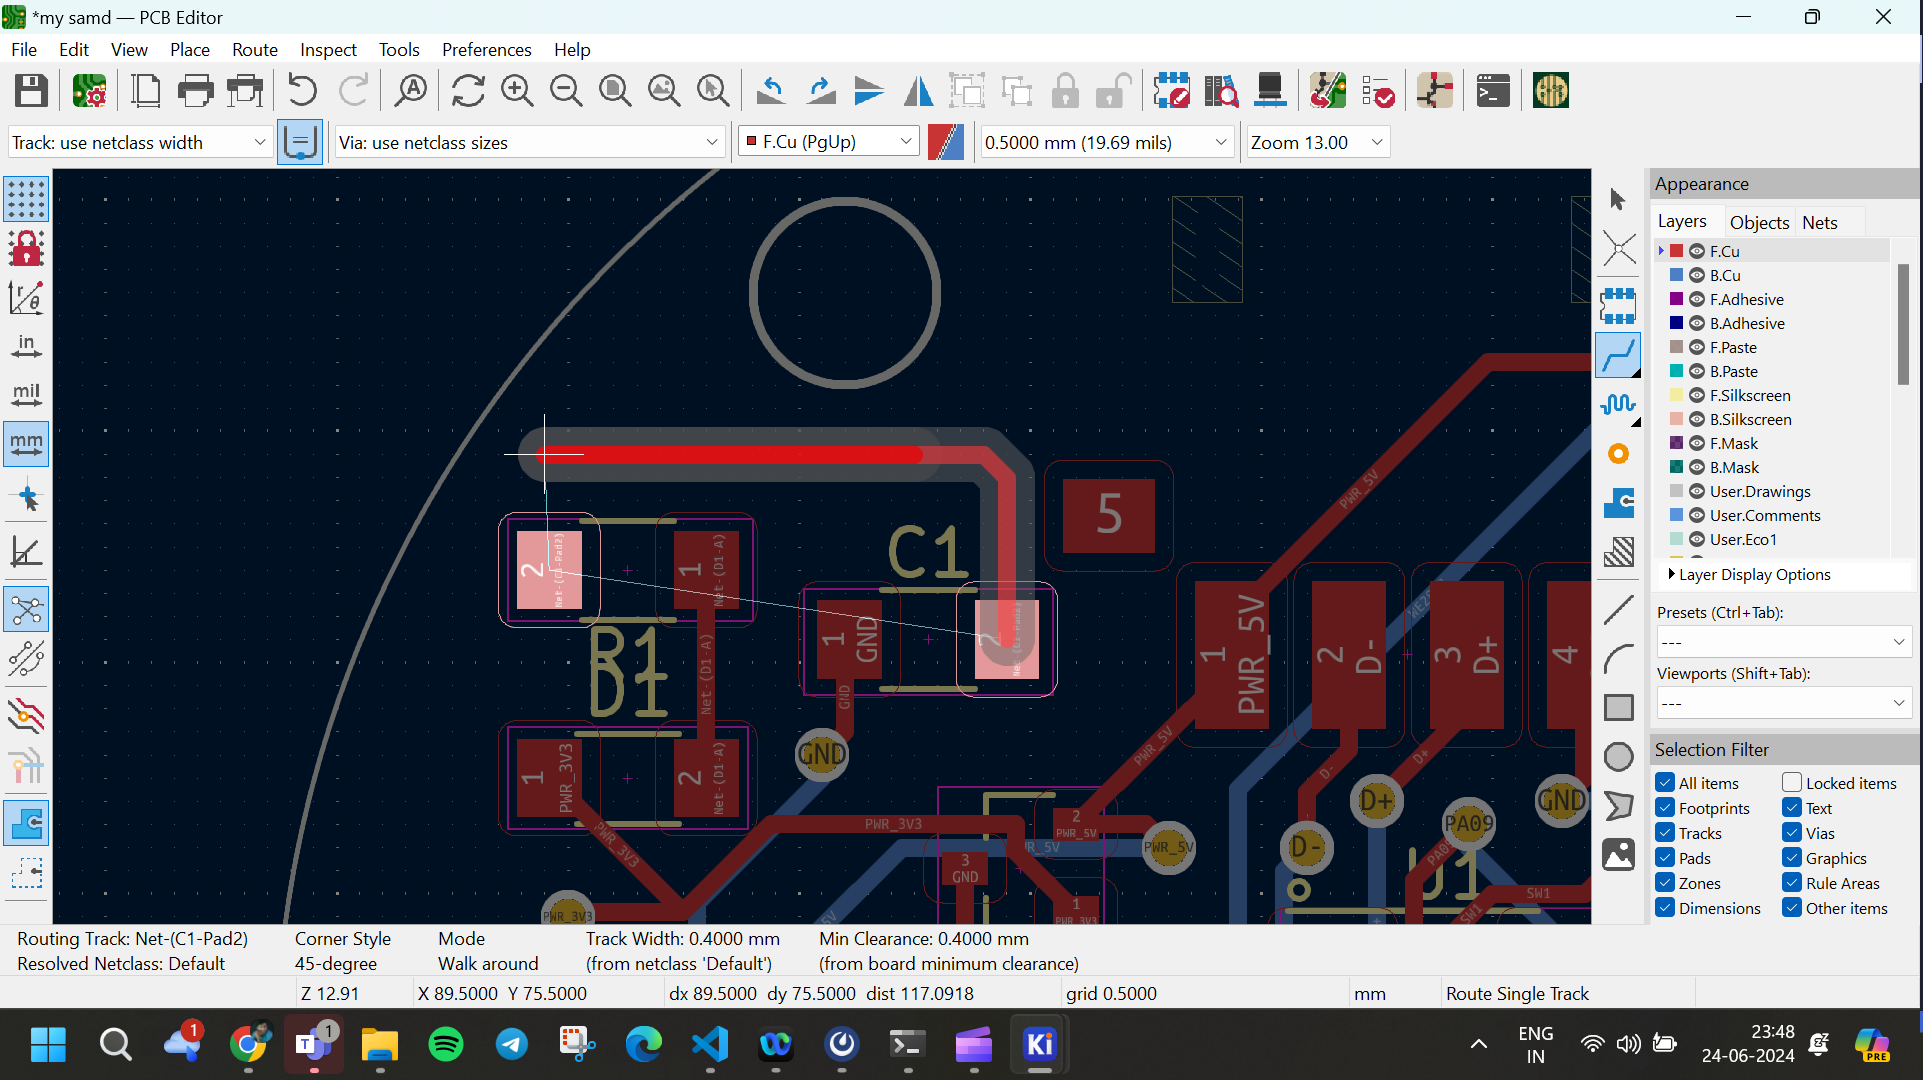The width and height of the screenshot is (1923, 1080).
Task: Open the Find text tool
Action: [x=411, y=91]
